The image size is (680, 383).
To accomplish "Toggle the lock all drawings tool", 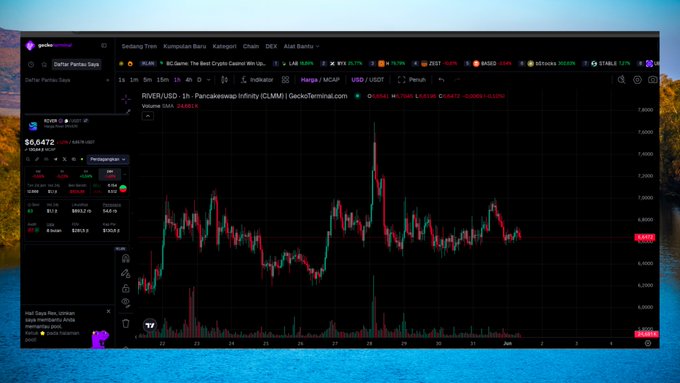I will (x=126, y=288).
